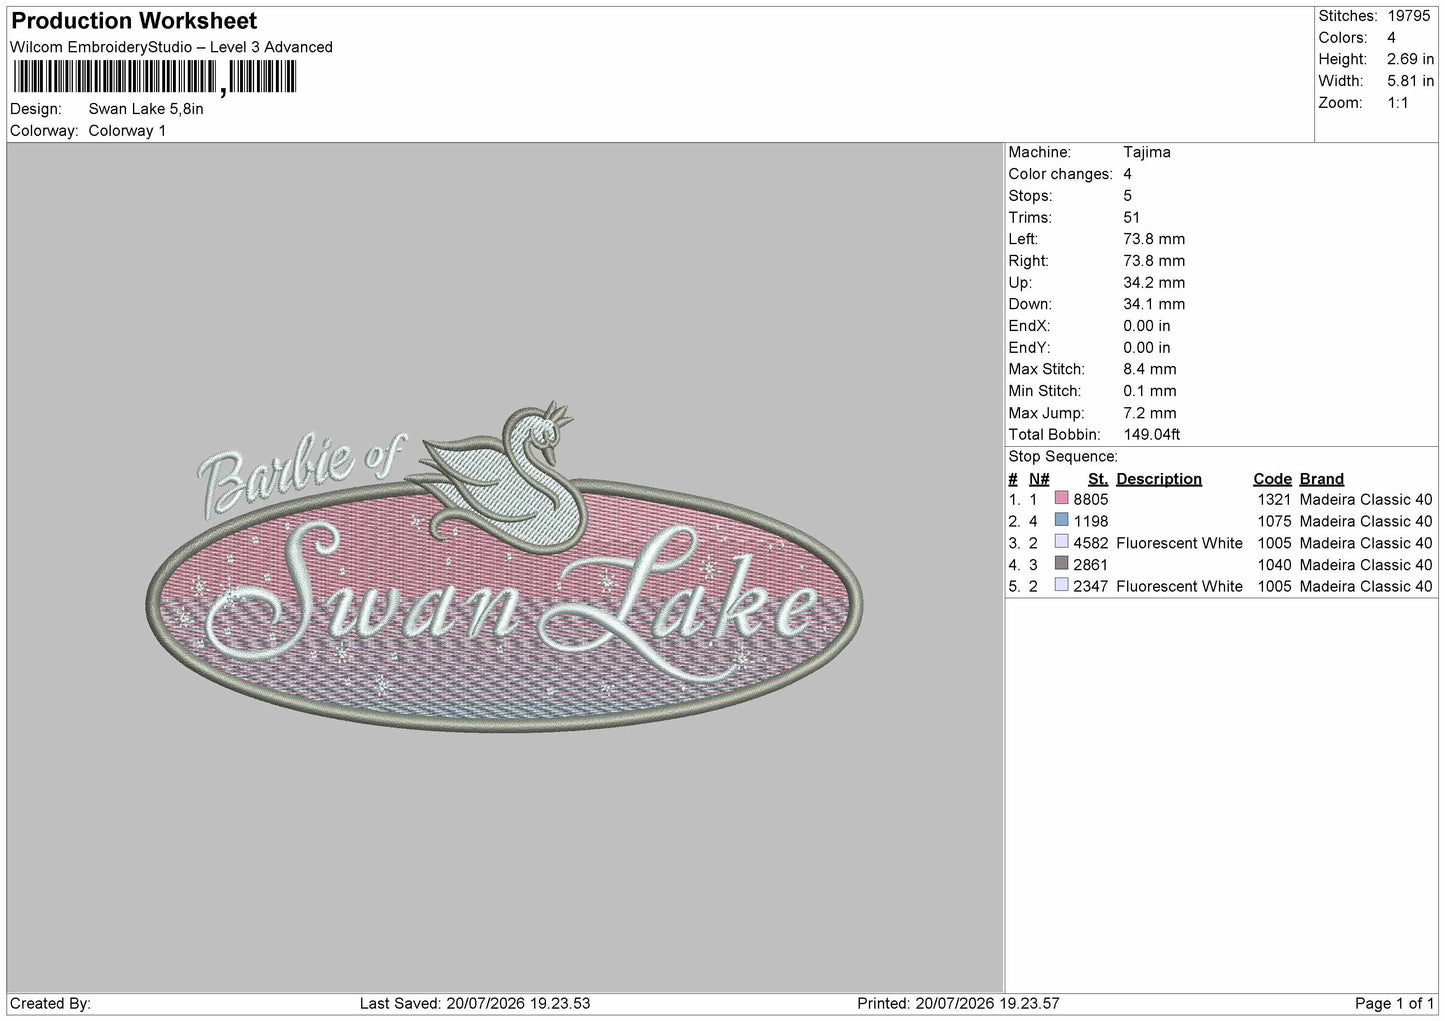The width and height of the screenshot is (1445, 1021).
Task: Click the 4582 Fluorescent White swatch
Action: point(1062,542)
